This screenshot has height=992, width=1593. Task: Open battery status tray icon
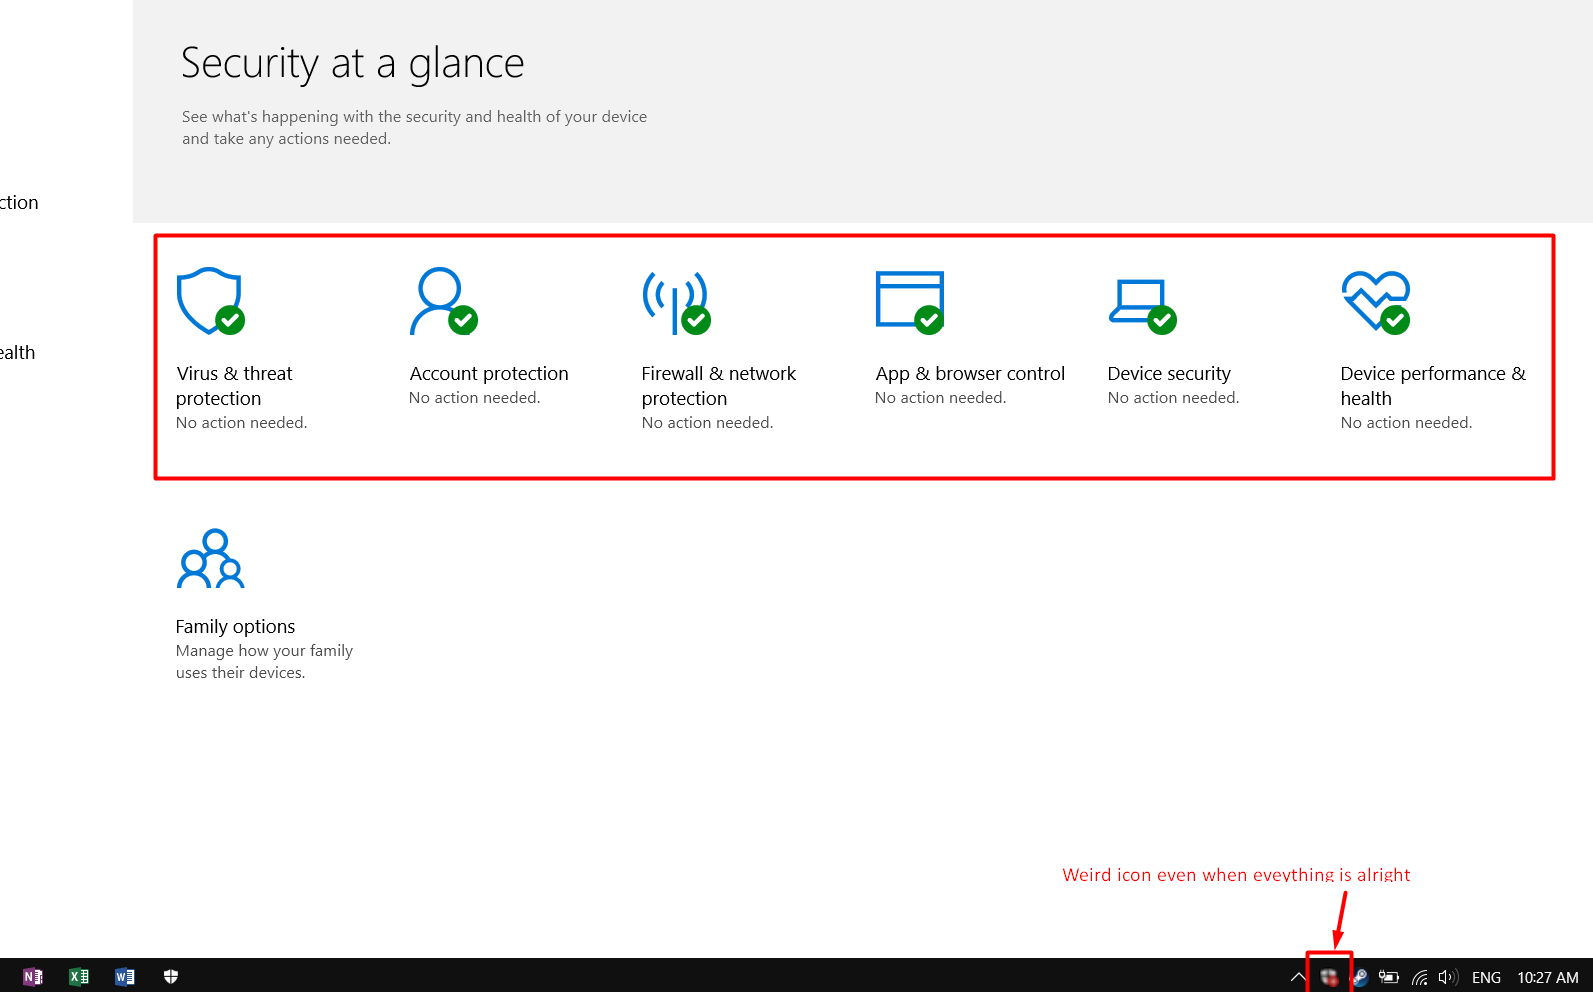[x=1389, y=977]
